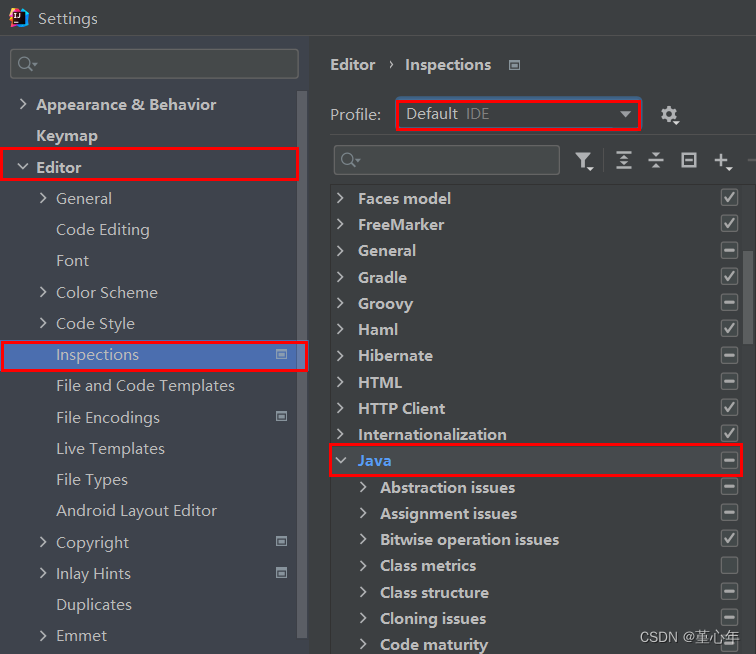Open the Font settings page
This screenshot has width=756, height=654.
tap(72, 260)
